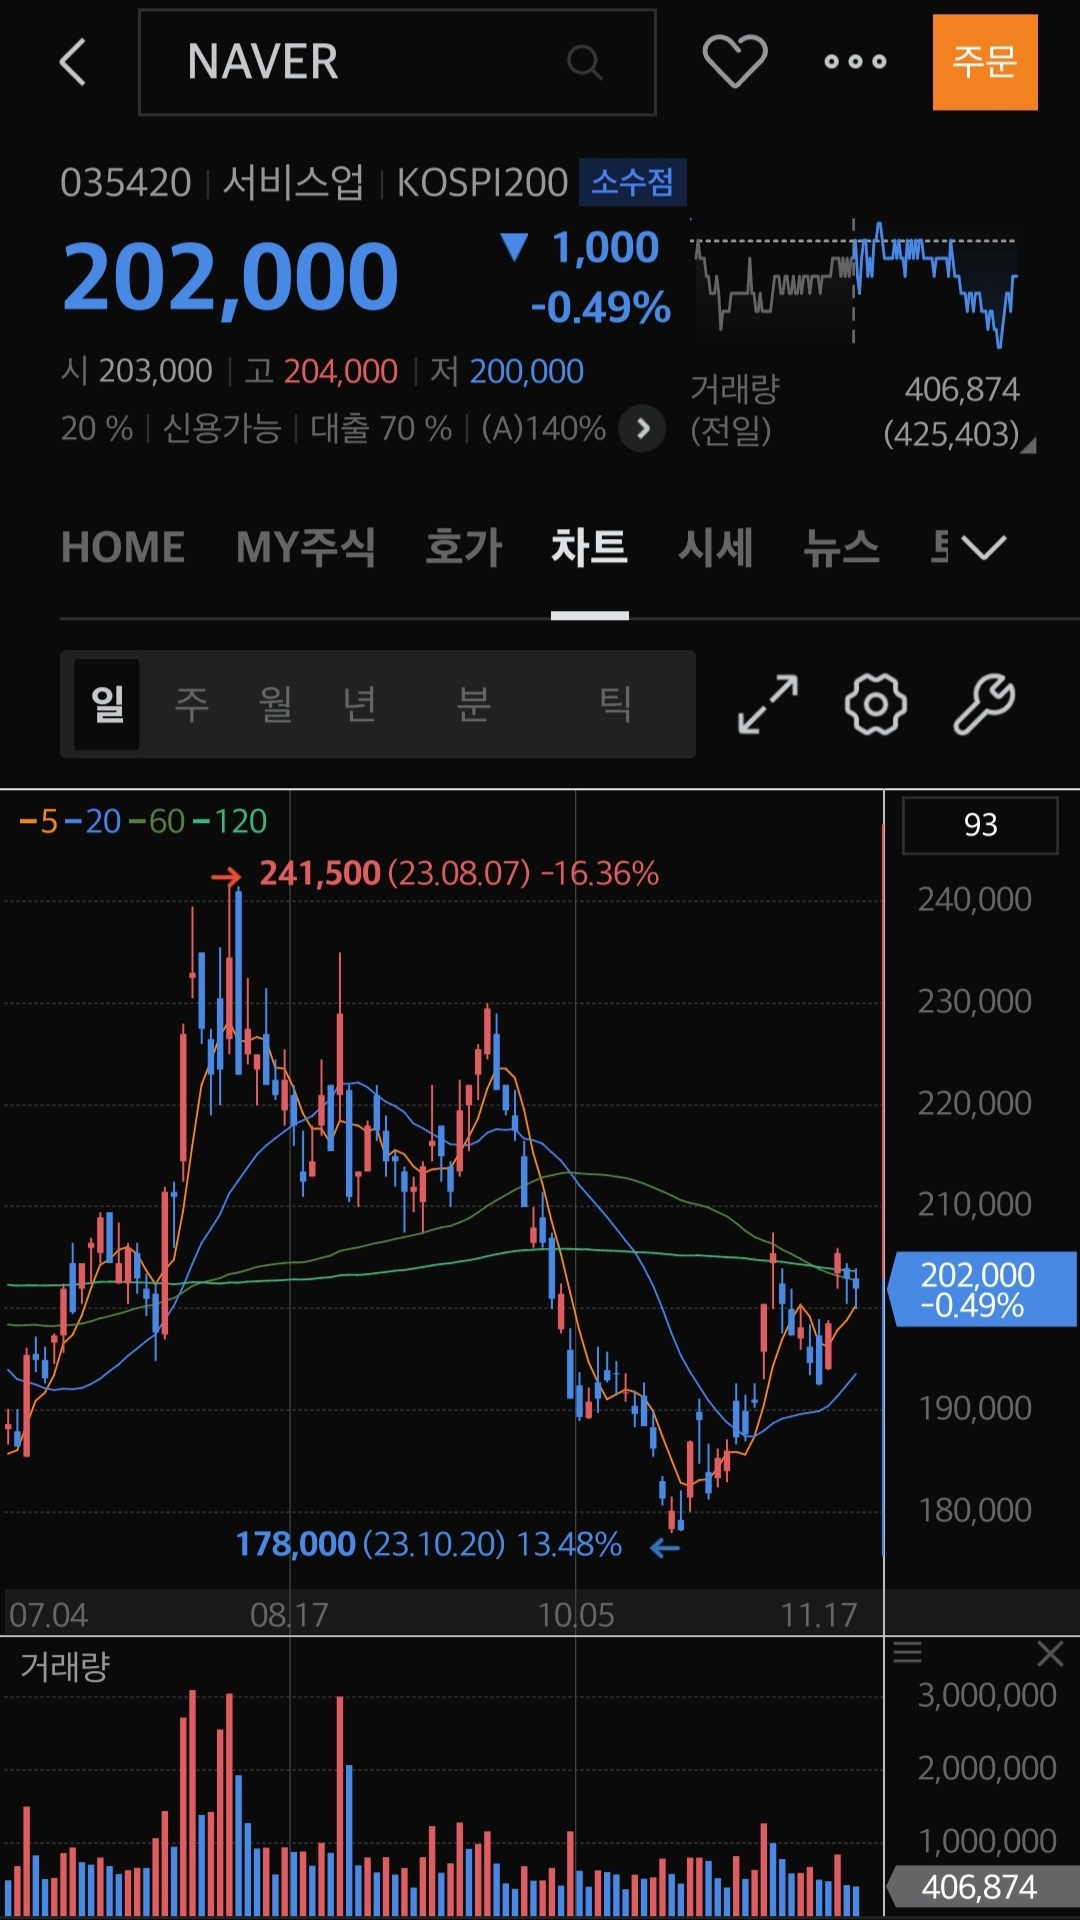Tap the 120-day moving average legend
The width and height of the screenshot is (1080, 1920).
coord(230,822)
